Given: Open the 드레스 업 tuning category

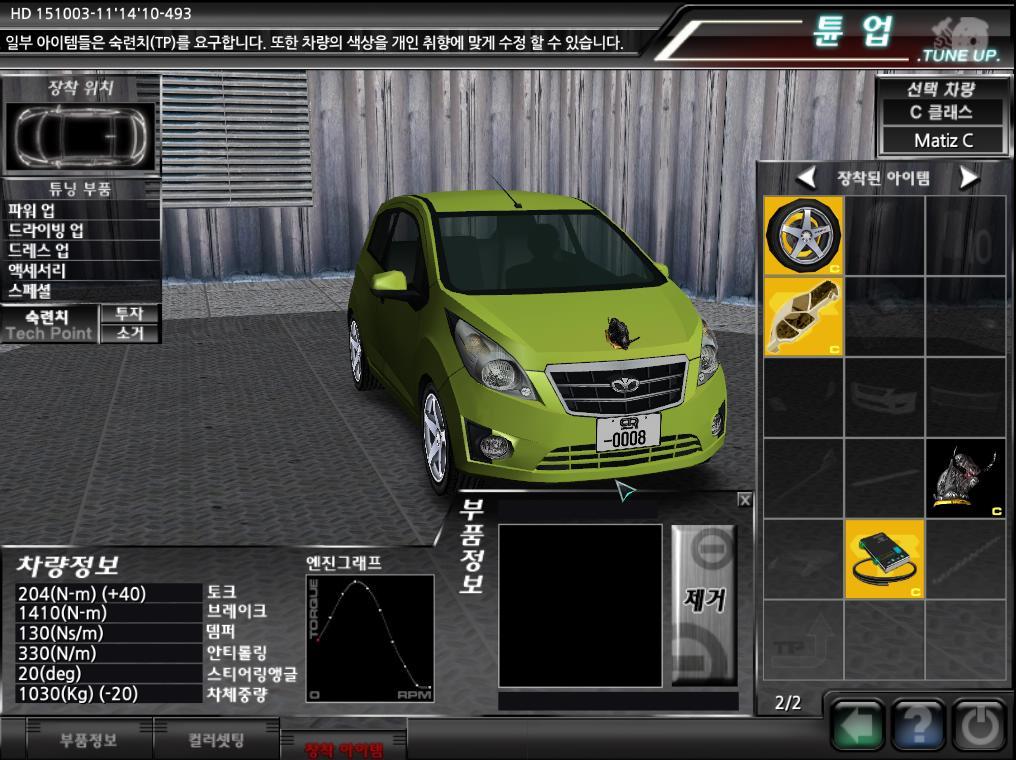Looking at the screenshot, I should point(81,250).
